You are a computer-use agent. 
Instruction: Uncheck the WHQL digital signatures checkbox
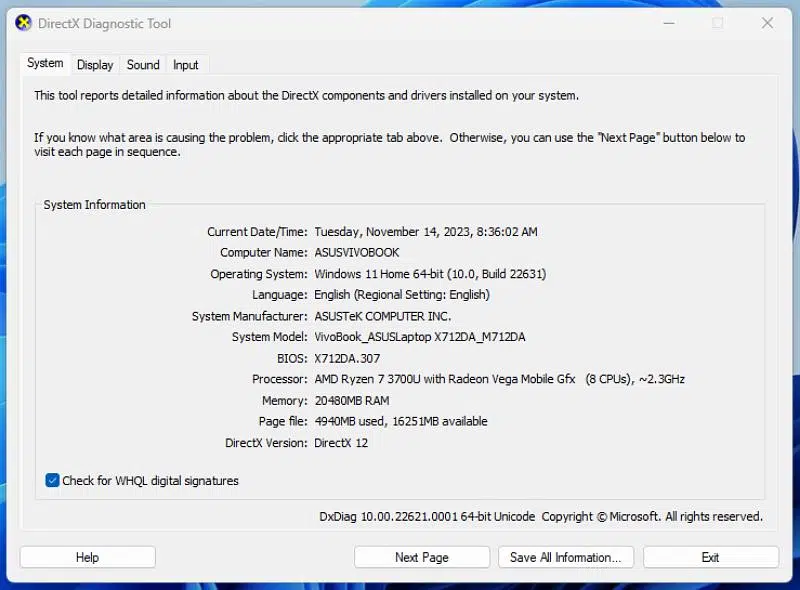(x=53, y=481)
